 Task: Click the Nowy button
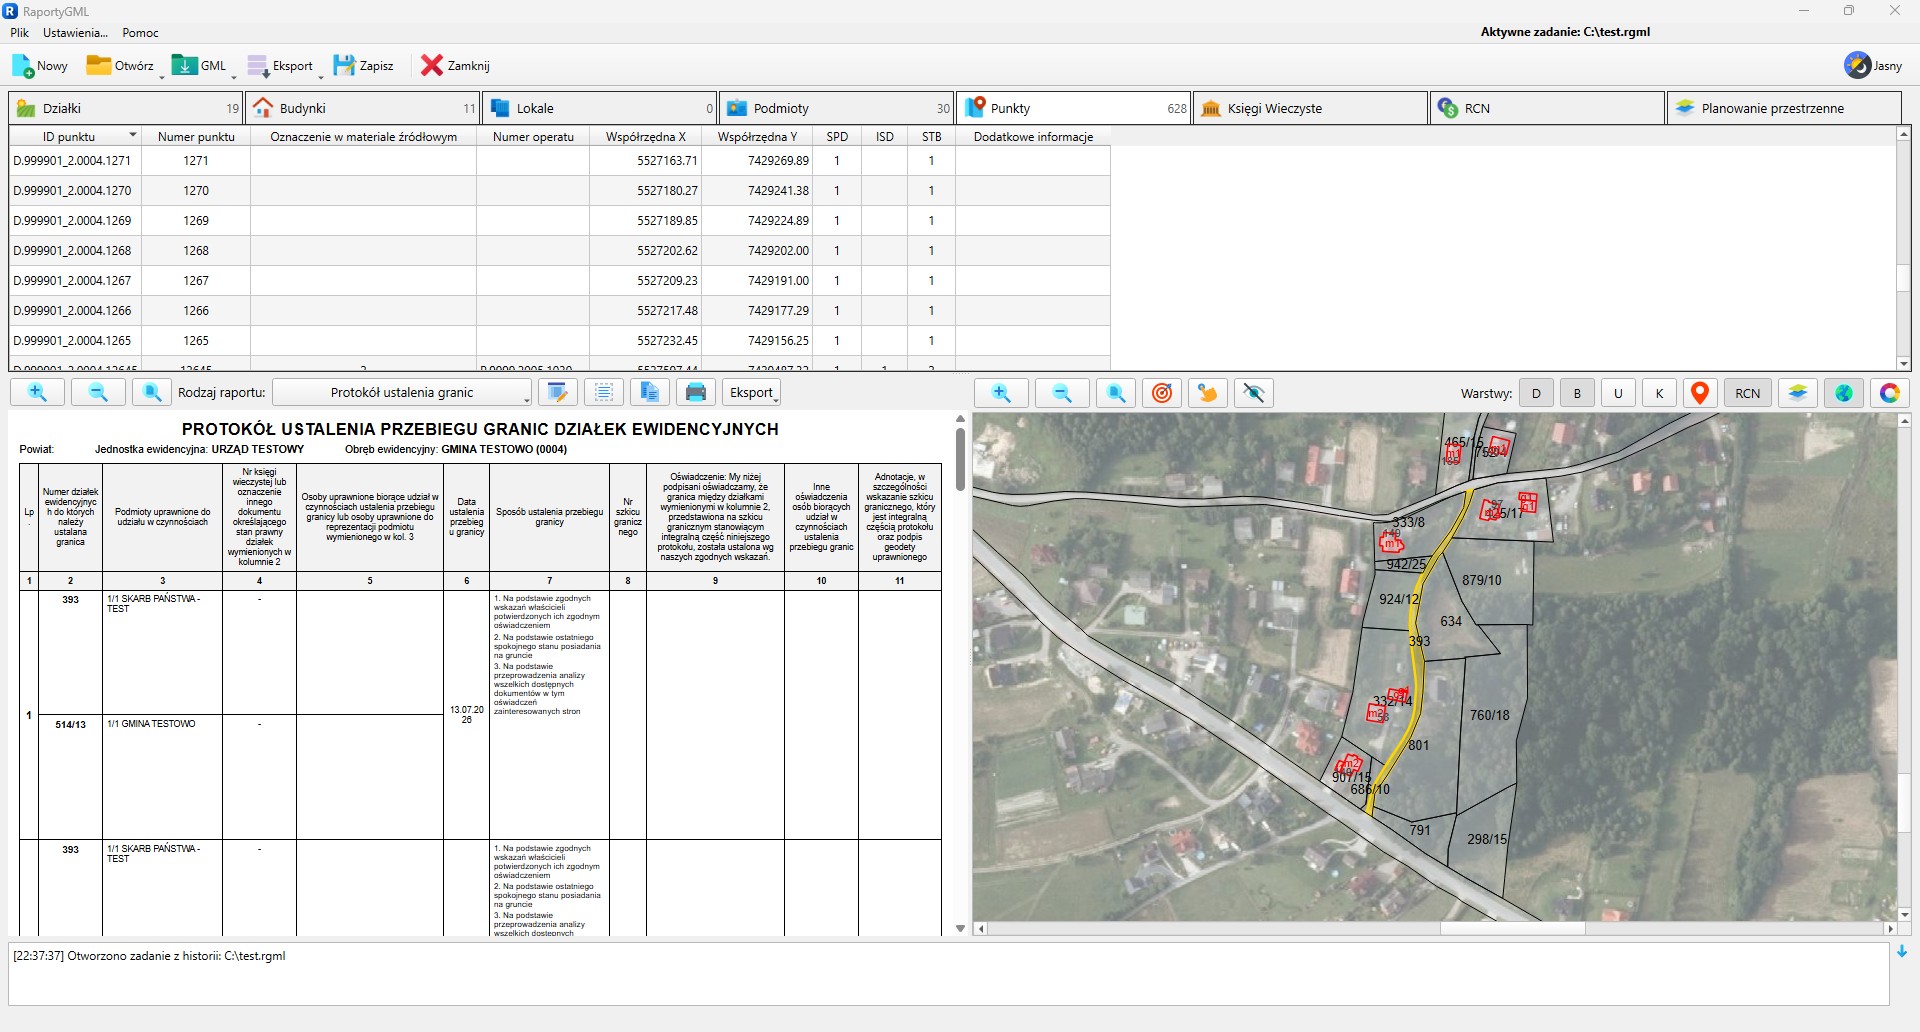pos(40,66)
